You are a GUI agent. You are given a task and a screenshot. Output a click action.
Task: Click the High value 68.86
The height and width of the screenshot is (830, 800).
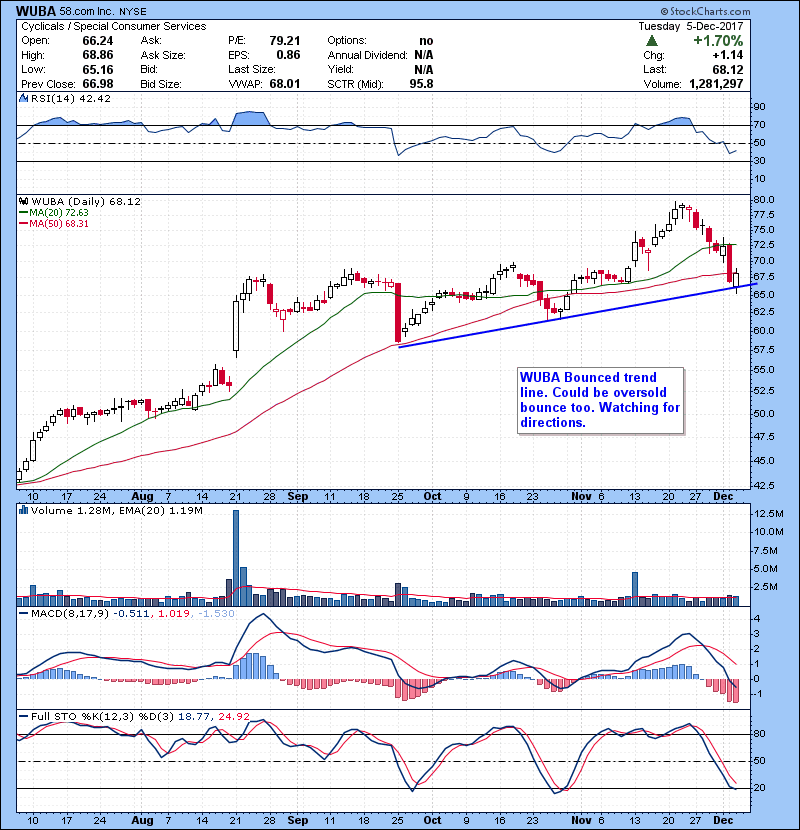tap(97, 55)
